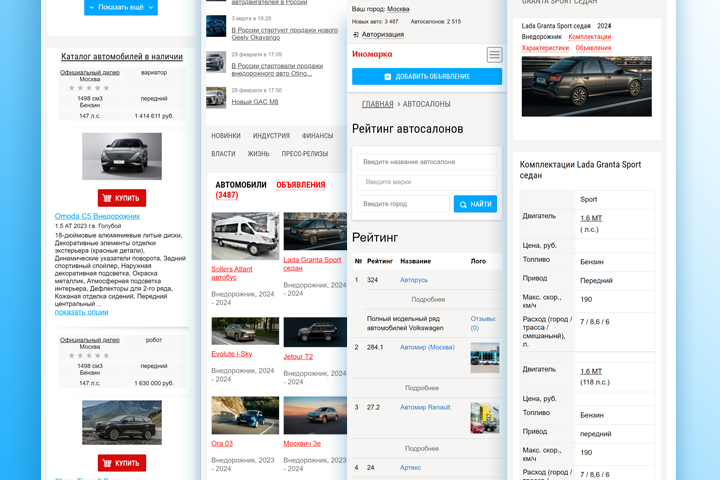Image resolution: width=720 pixels, height=480 pixels.
Task: Open Sollers Atlant автобус link
Action: tap(232, 273)
